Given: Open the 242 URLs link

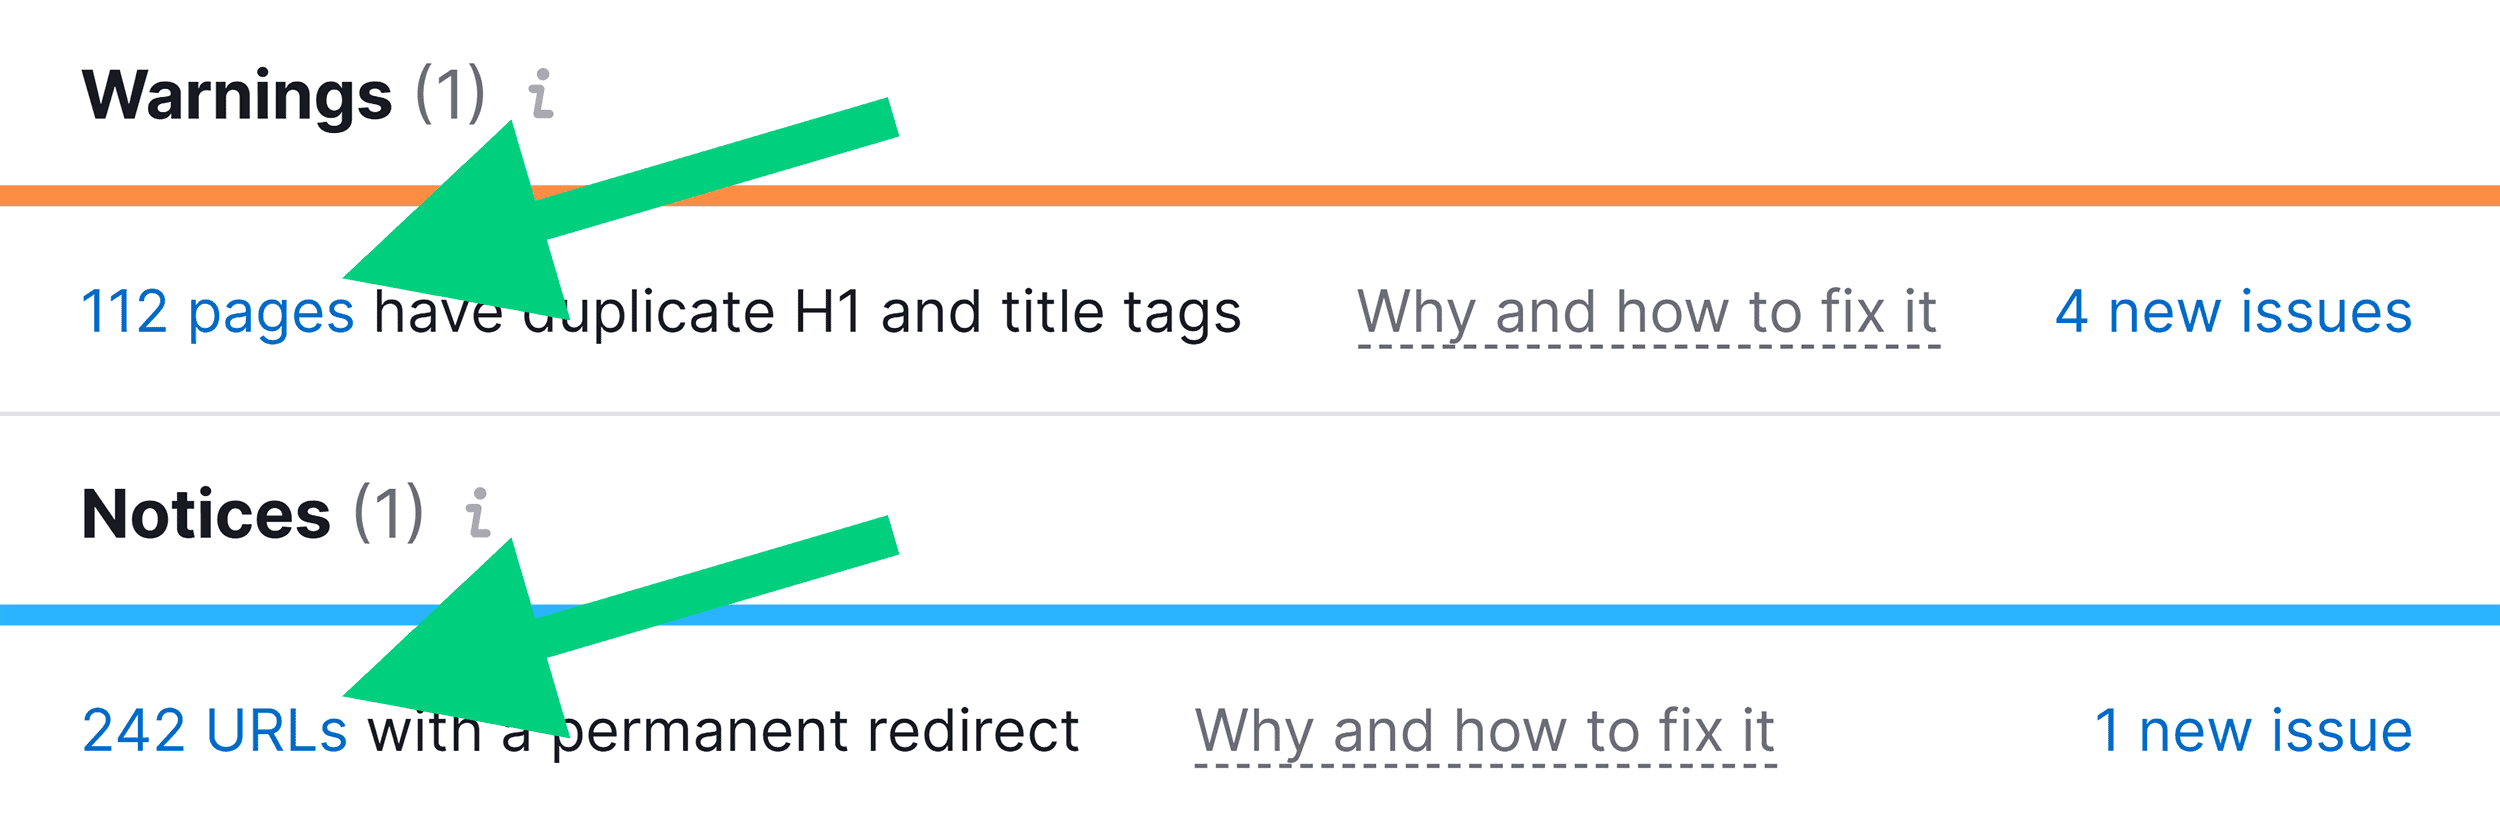Looking at the screenshot, I should tap(214, 730).
